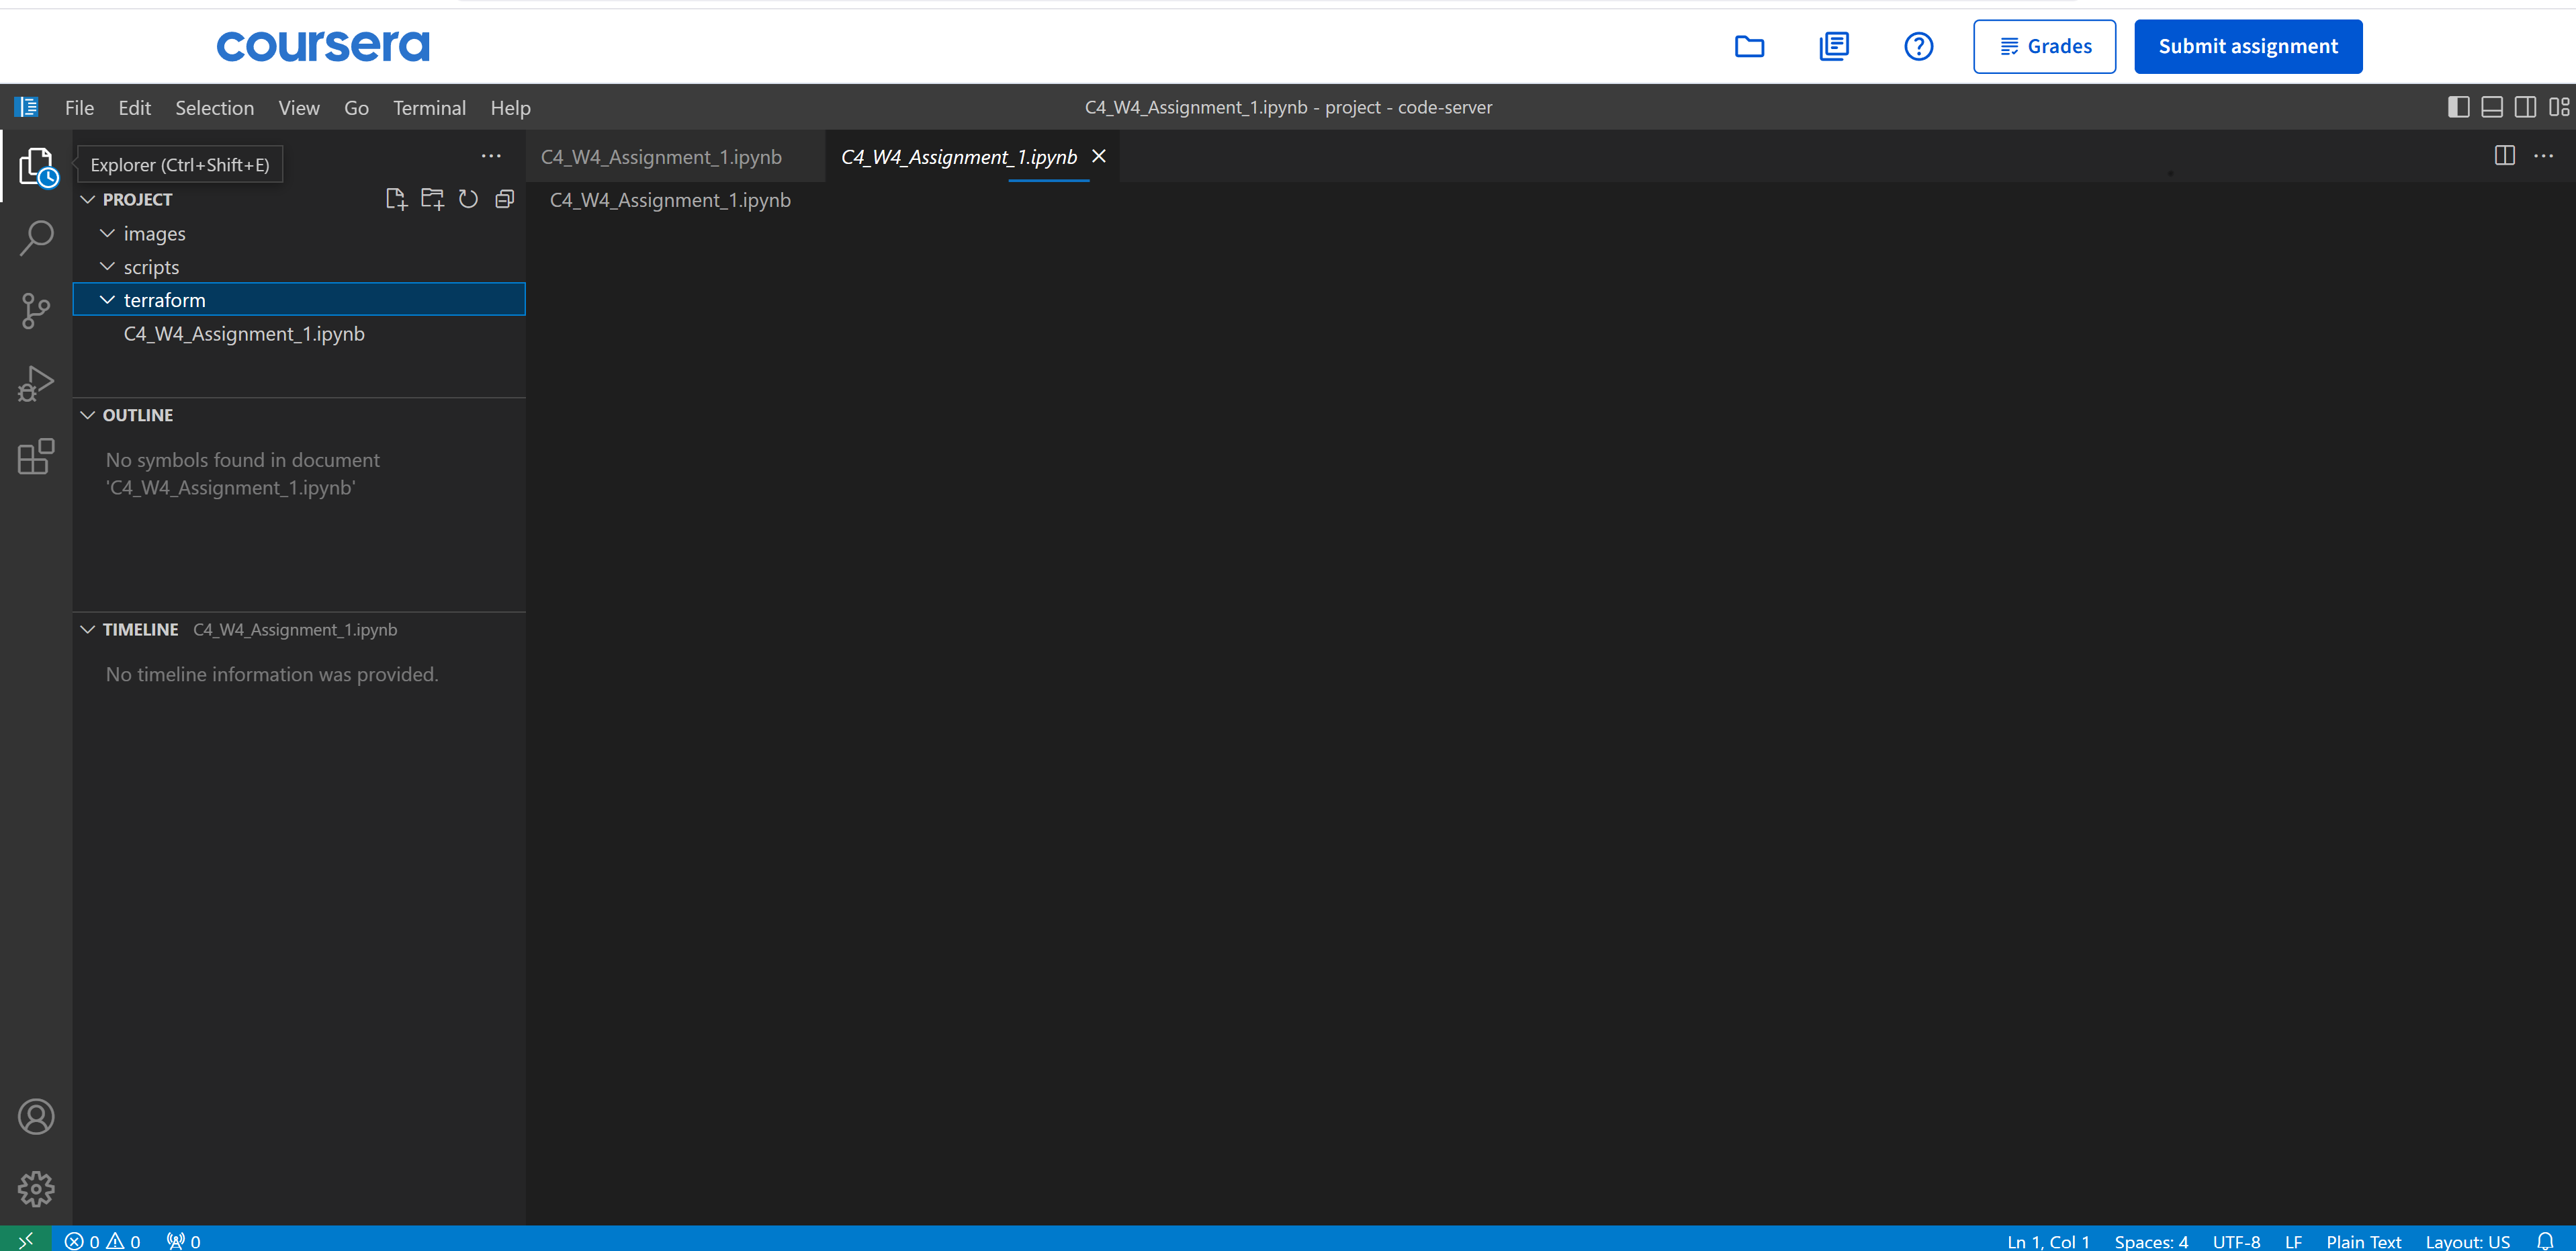2576x1251 pixels.
Task: Collapse the TIMELINE section
Action: 88,629
